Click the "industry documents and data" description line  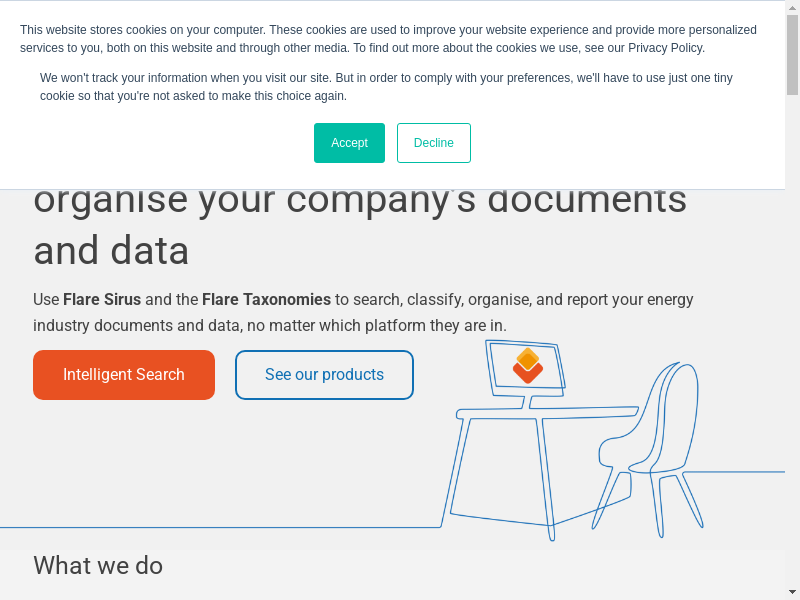pos(270,325)
